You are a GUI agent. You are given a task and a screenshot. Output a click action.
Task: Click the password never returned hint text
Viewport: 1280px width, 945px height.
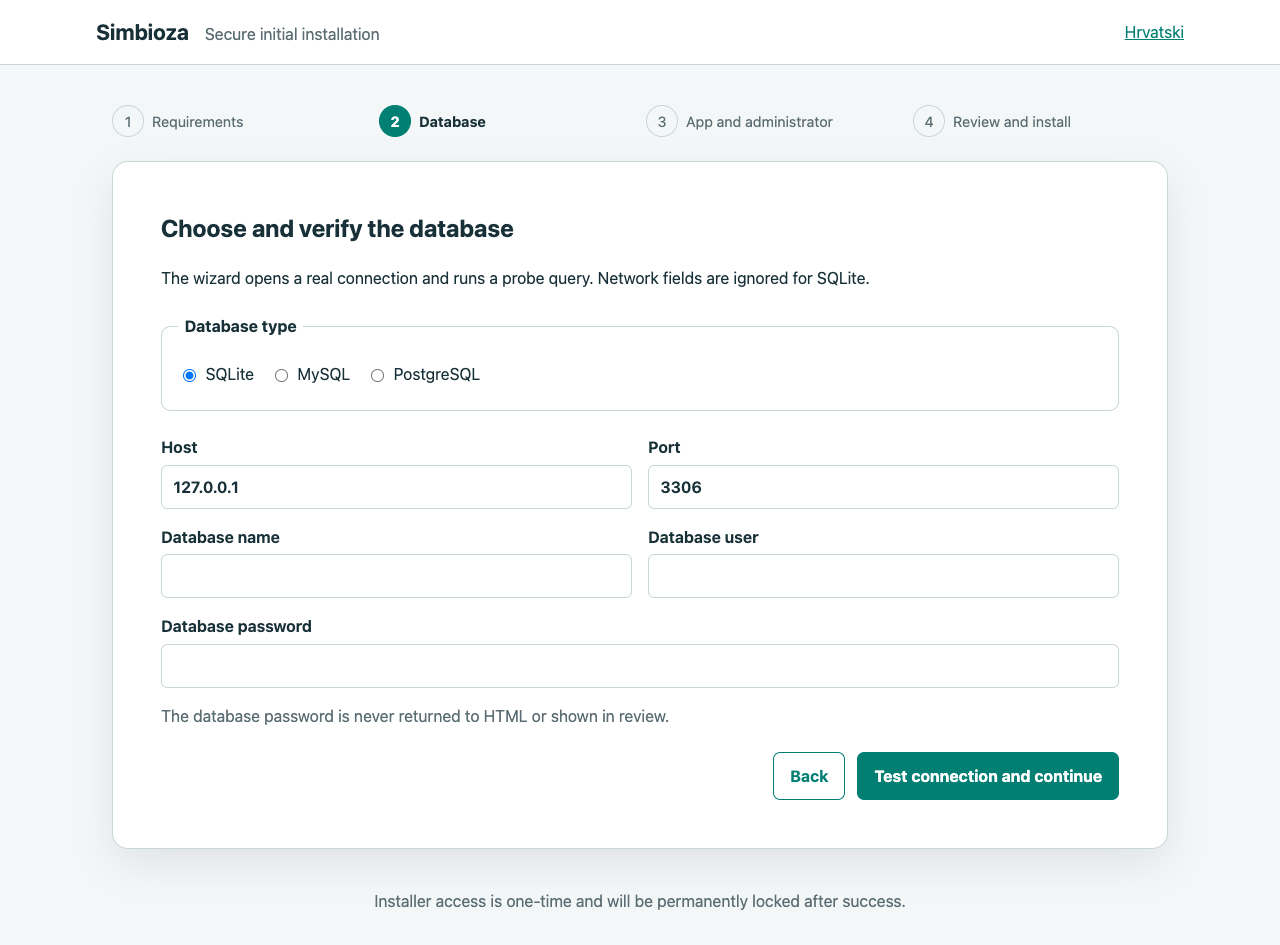pos(415,716)
